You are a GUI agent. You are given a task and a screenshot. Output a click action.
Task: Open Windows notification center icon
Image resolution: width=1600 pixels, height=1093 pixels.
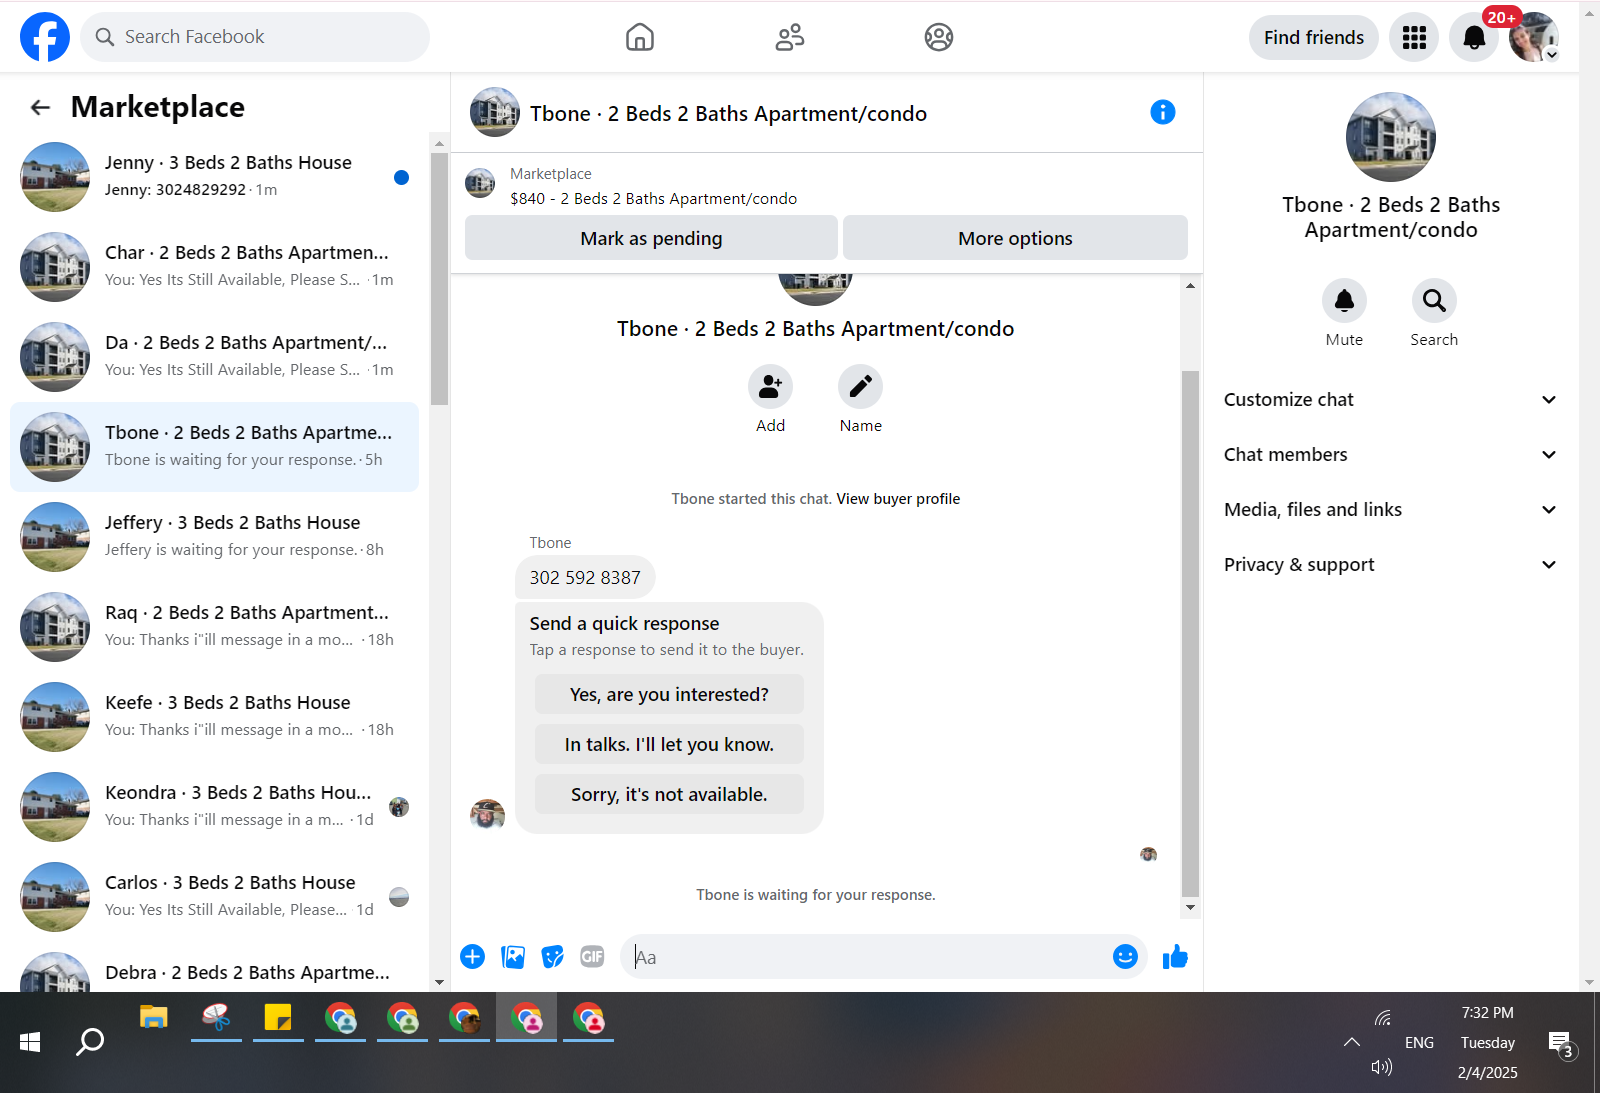tap(1560, 1044)
